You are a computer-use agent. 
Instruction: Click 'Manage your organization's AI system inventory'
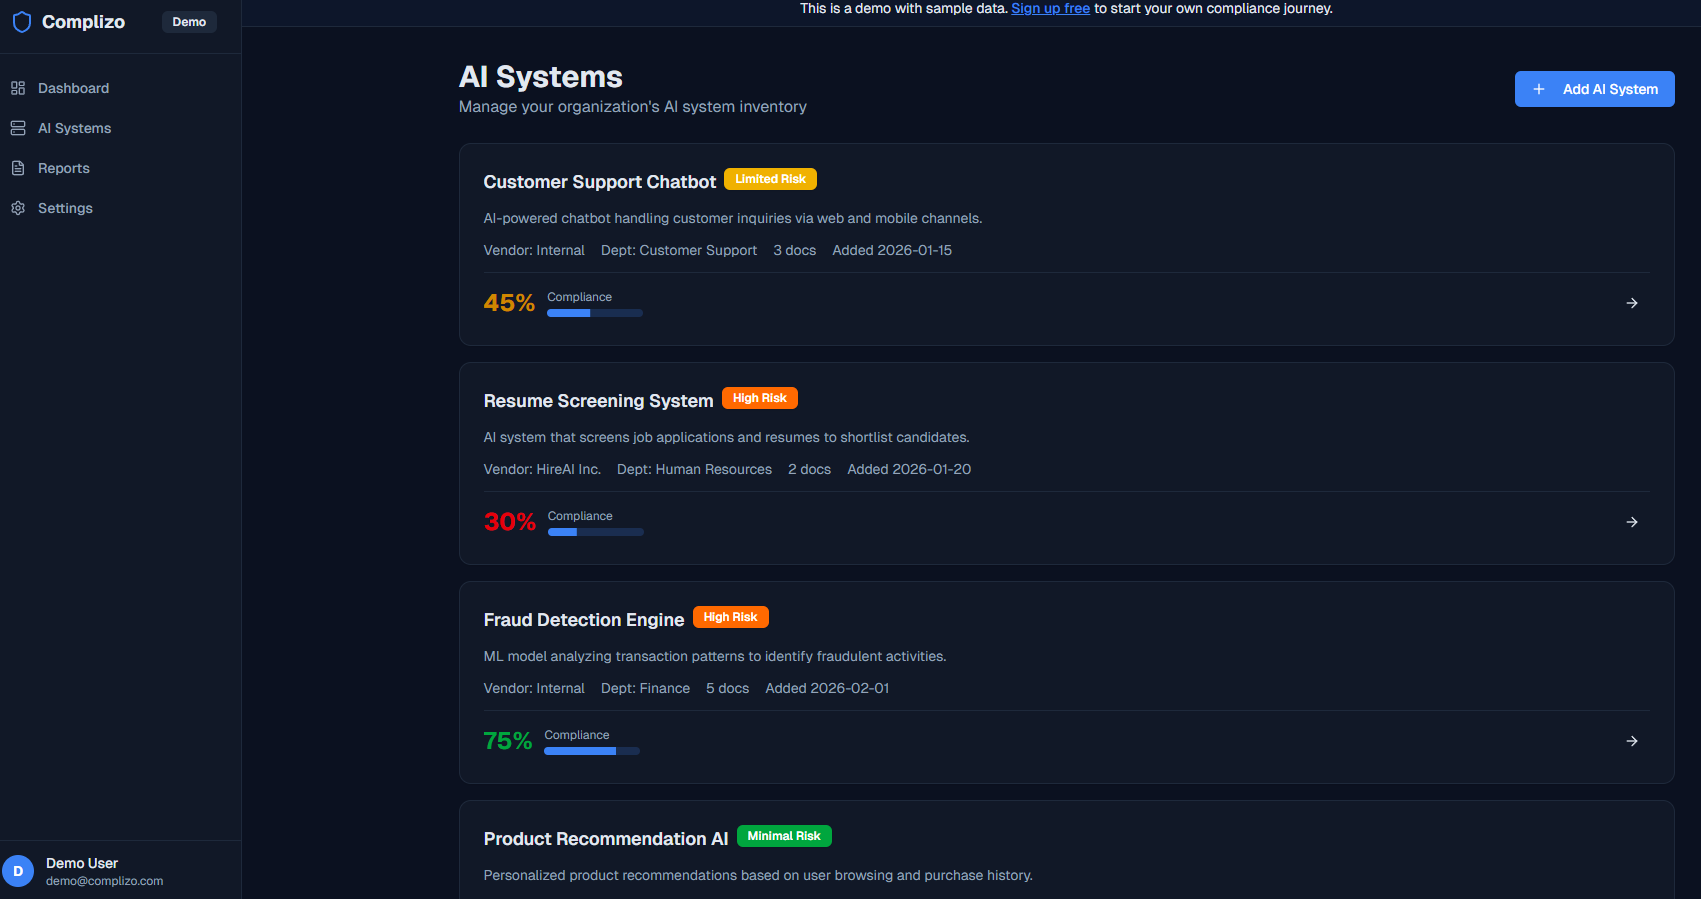pyautogui.click(x=633, y=107)
